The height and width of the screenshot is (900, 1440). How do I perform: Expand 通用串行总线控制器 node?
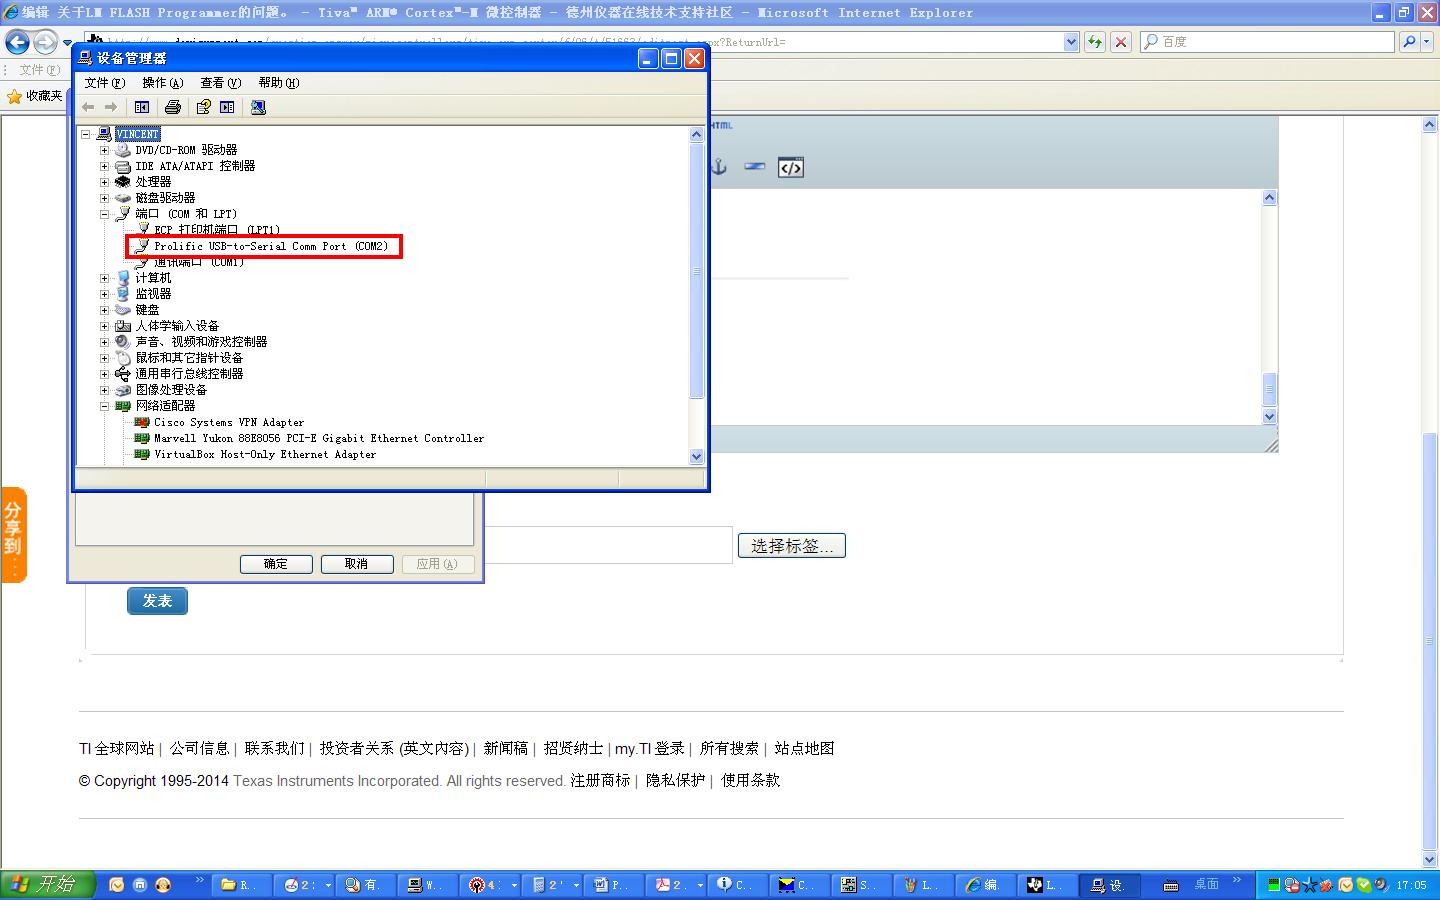coord(104,374)
